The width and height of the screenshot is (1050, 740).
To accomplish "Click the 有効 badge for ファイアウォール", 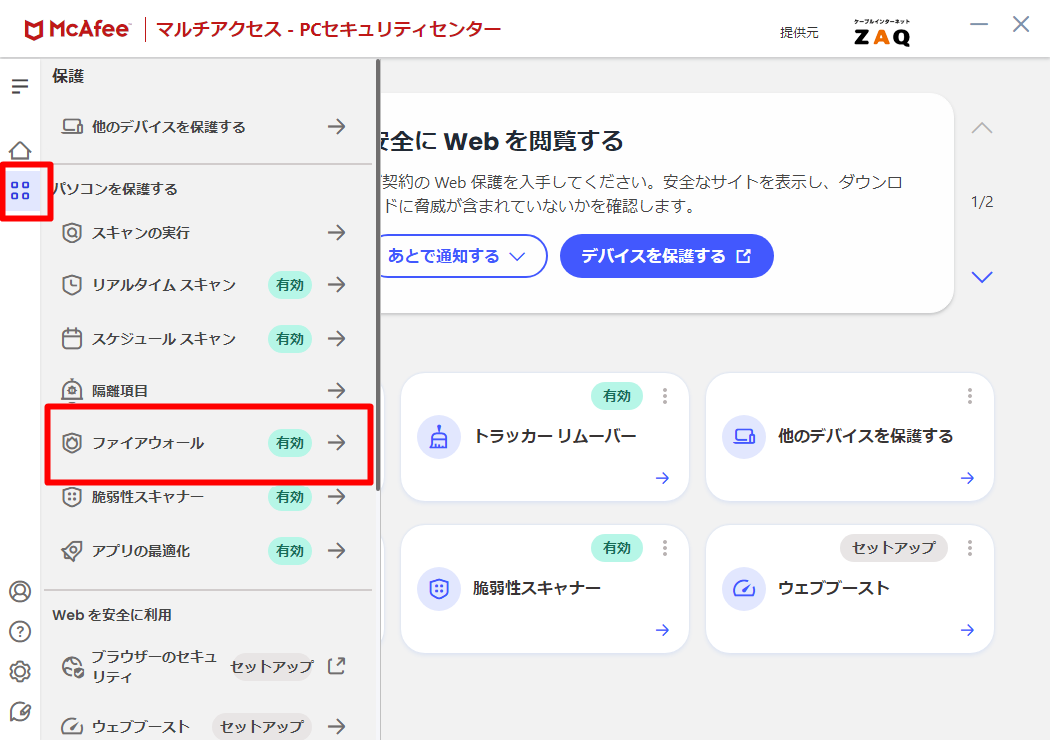I will coord(290,443).
